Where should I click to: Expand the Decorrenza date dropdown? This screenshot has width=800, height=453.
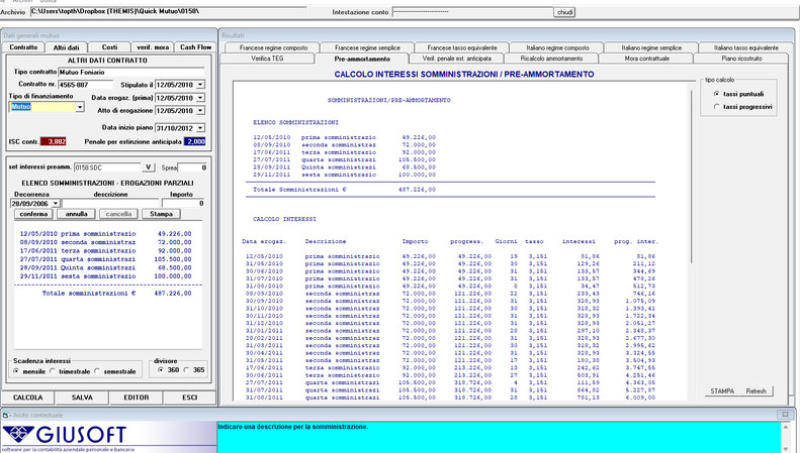[56, 203]
